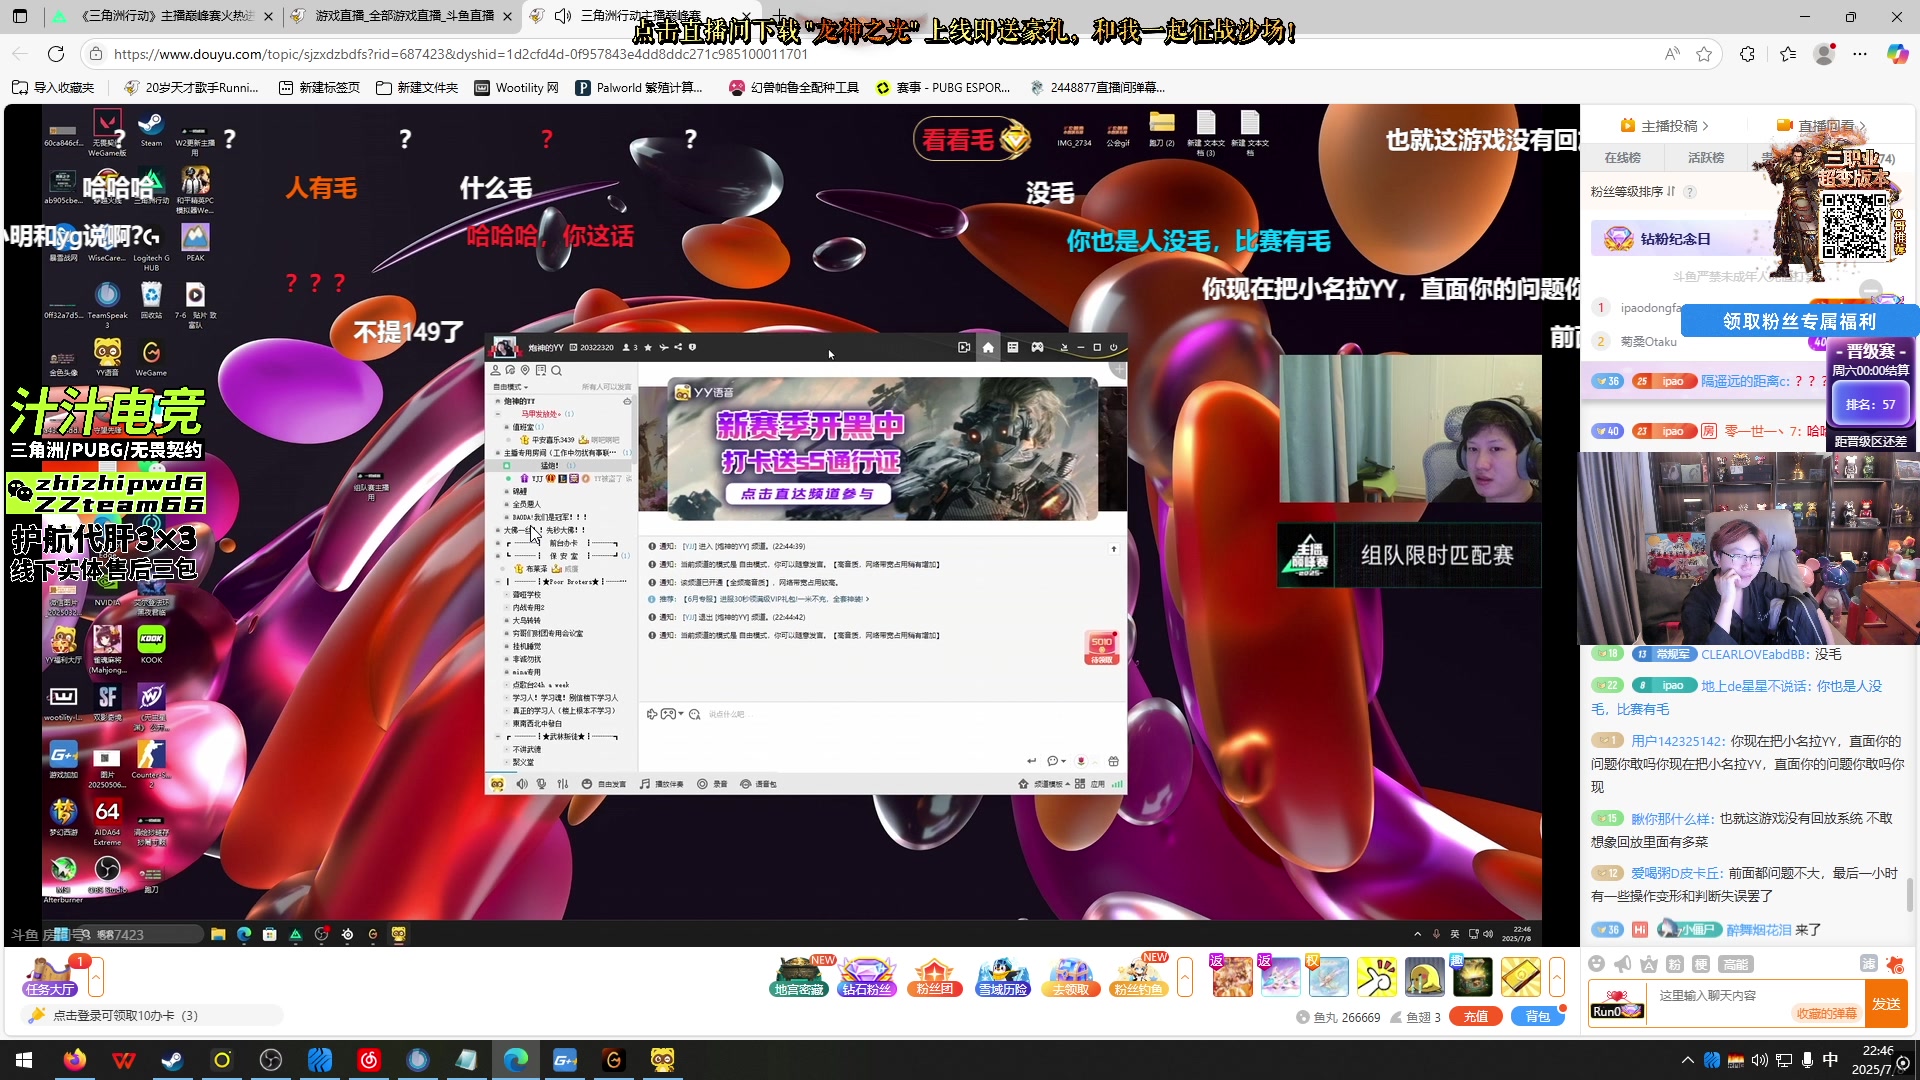
Task: Open the fan level sort help icon
Action: tap(1690, 191)
